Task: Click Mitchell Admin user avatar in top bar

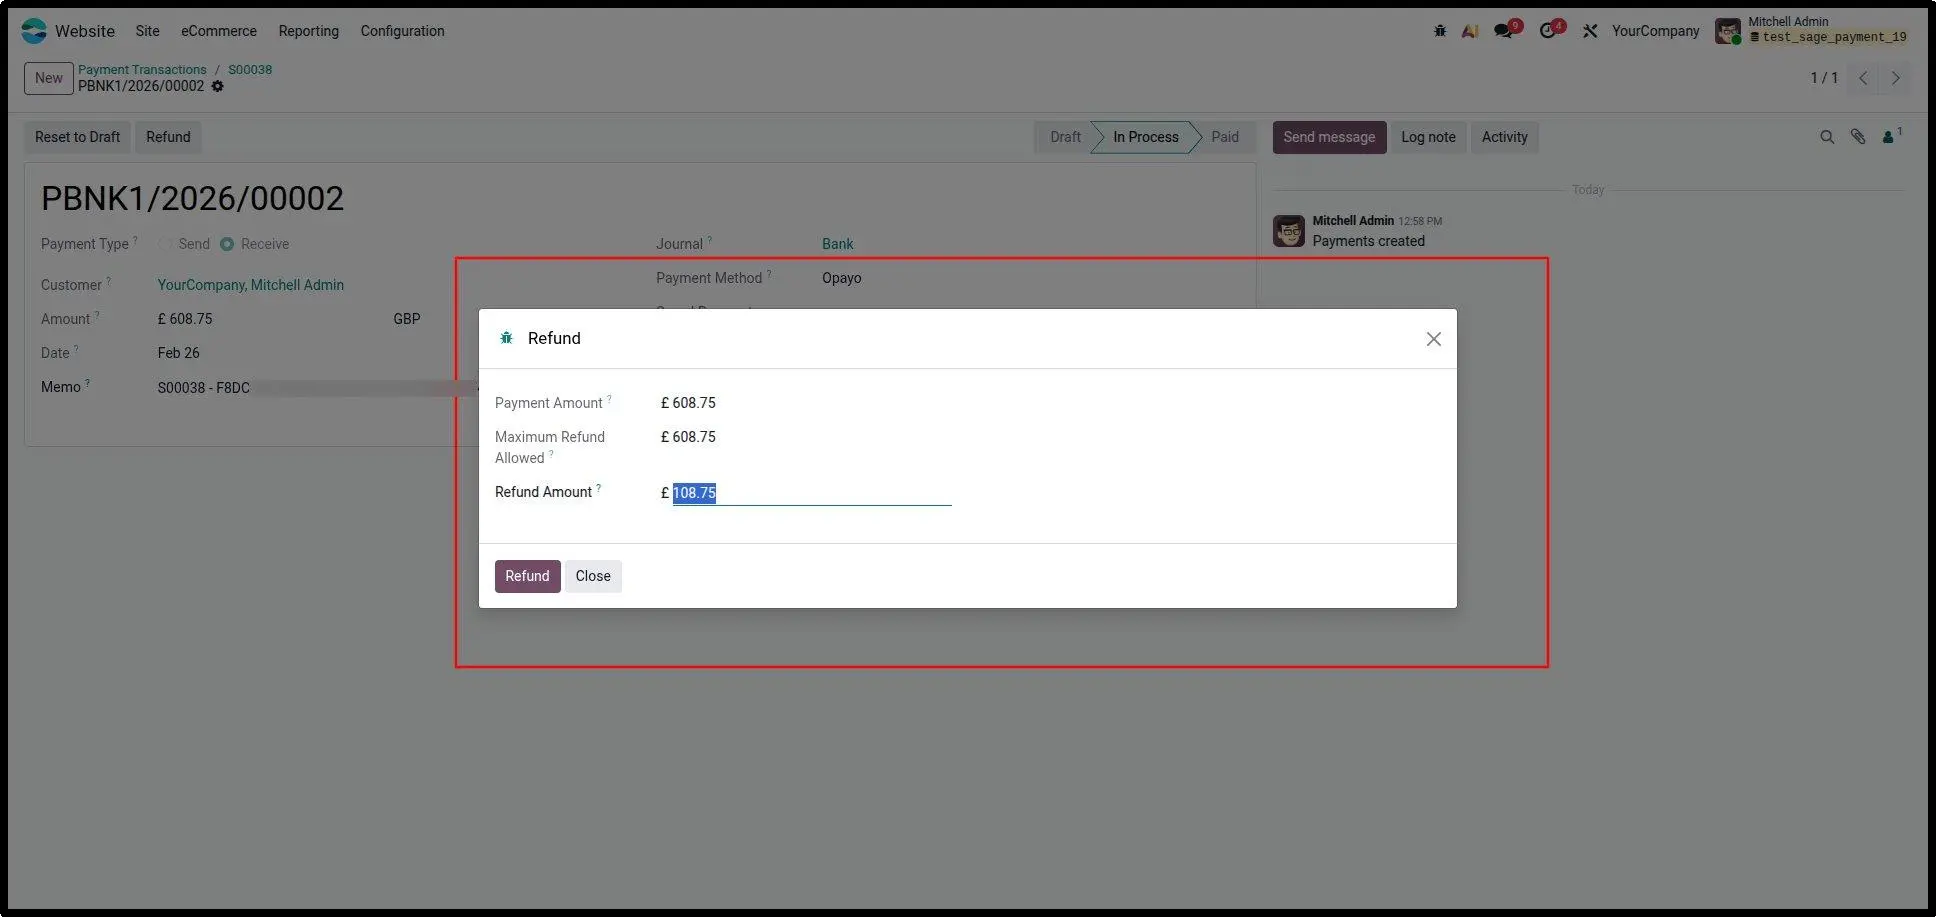Action: pyautogui.click(x=1729, y=31)
